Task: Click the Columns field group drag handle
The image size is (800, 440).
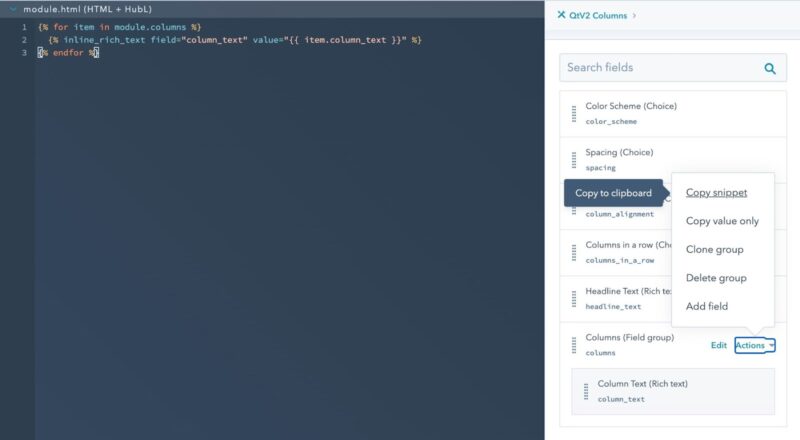Action: click(x=573, y=345)
